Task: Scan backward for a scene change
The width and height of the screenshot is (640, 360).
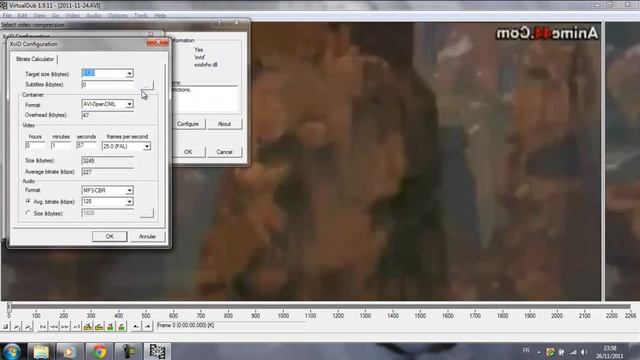Action: coord(110,326)
